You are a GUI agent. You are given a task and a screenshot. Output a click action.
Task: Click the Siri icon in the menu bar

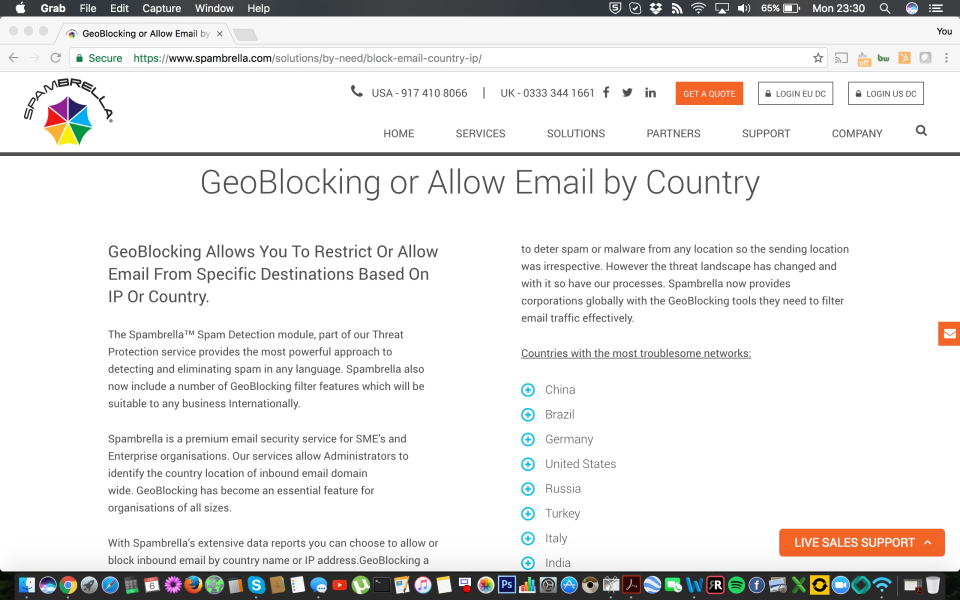911,8
